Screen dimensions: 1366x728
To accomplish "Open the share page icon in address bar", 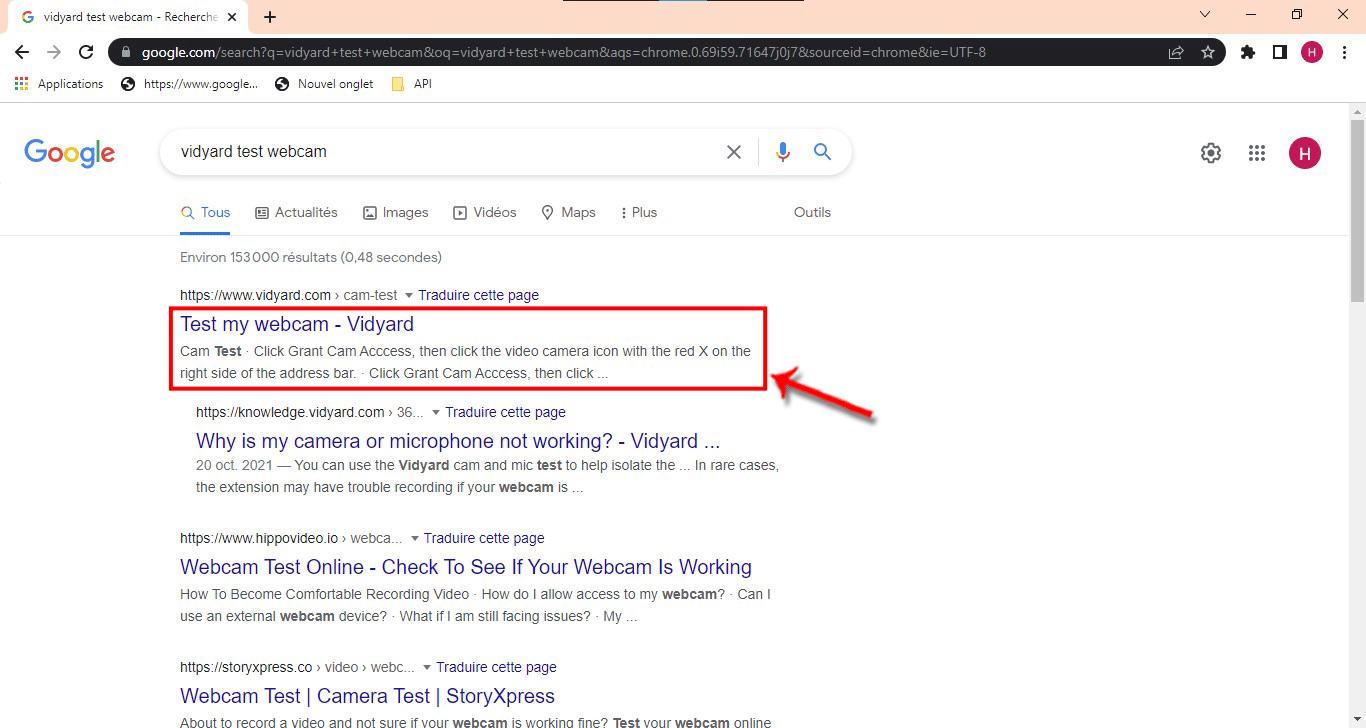I will click(x=1176, y=52).
